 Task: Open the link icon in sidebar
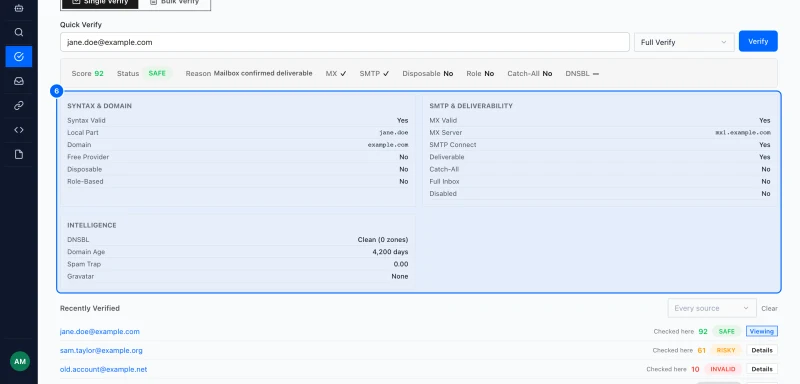point(19,106)
